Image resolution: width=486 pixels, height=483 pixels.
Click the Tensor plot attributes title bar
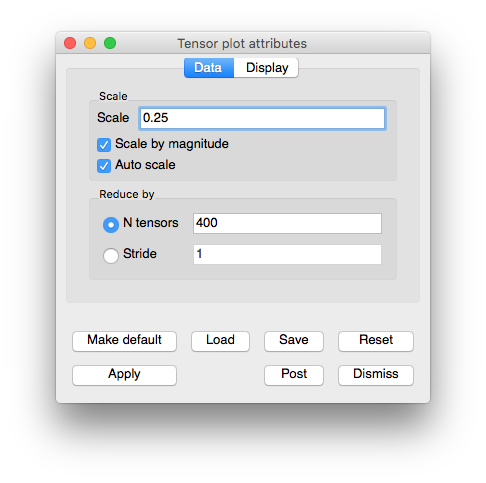pyautogui.click(x=242, y=43)
